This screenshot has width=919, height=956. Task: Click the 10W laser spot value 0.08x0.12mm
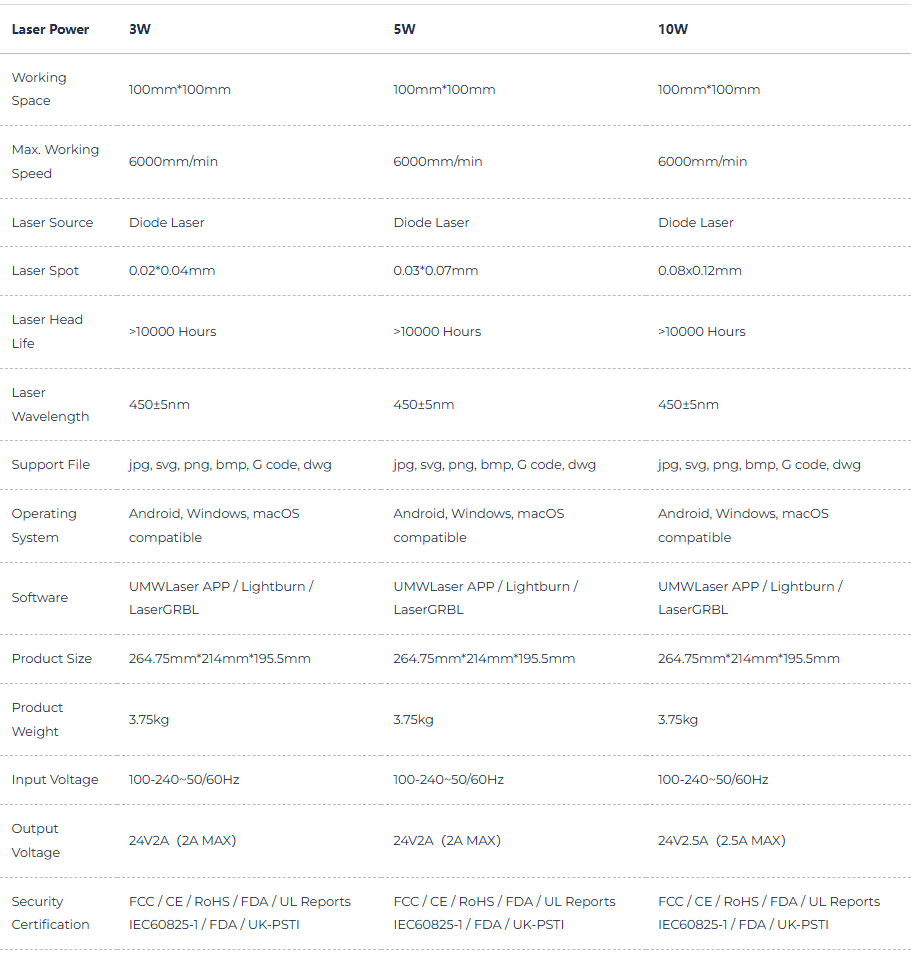click(x=699, y=271)
